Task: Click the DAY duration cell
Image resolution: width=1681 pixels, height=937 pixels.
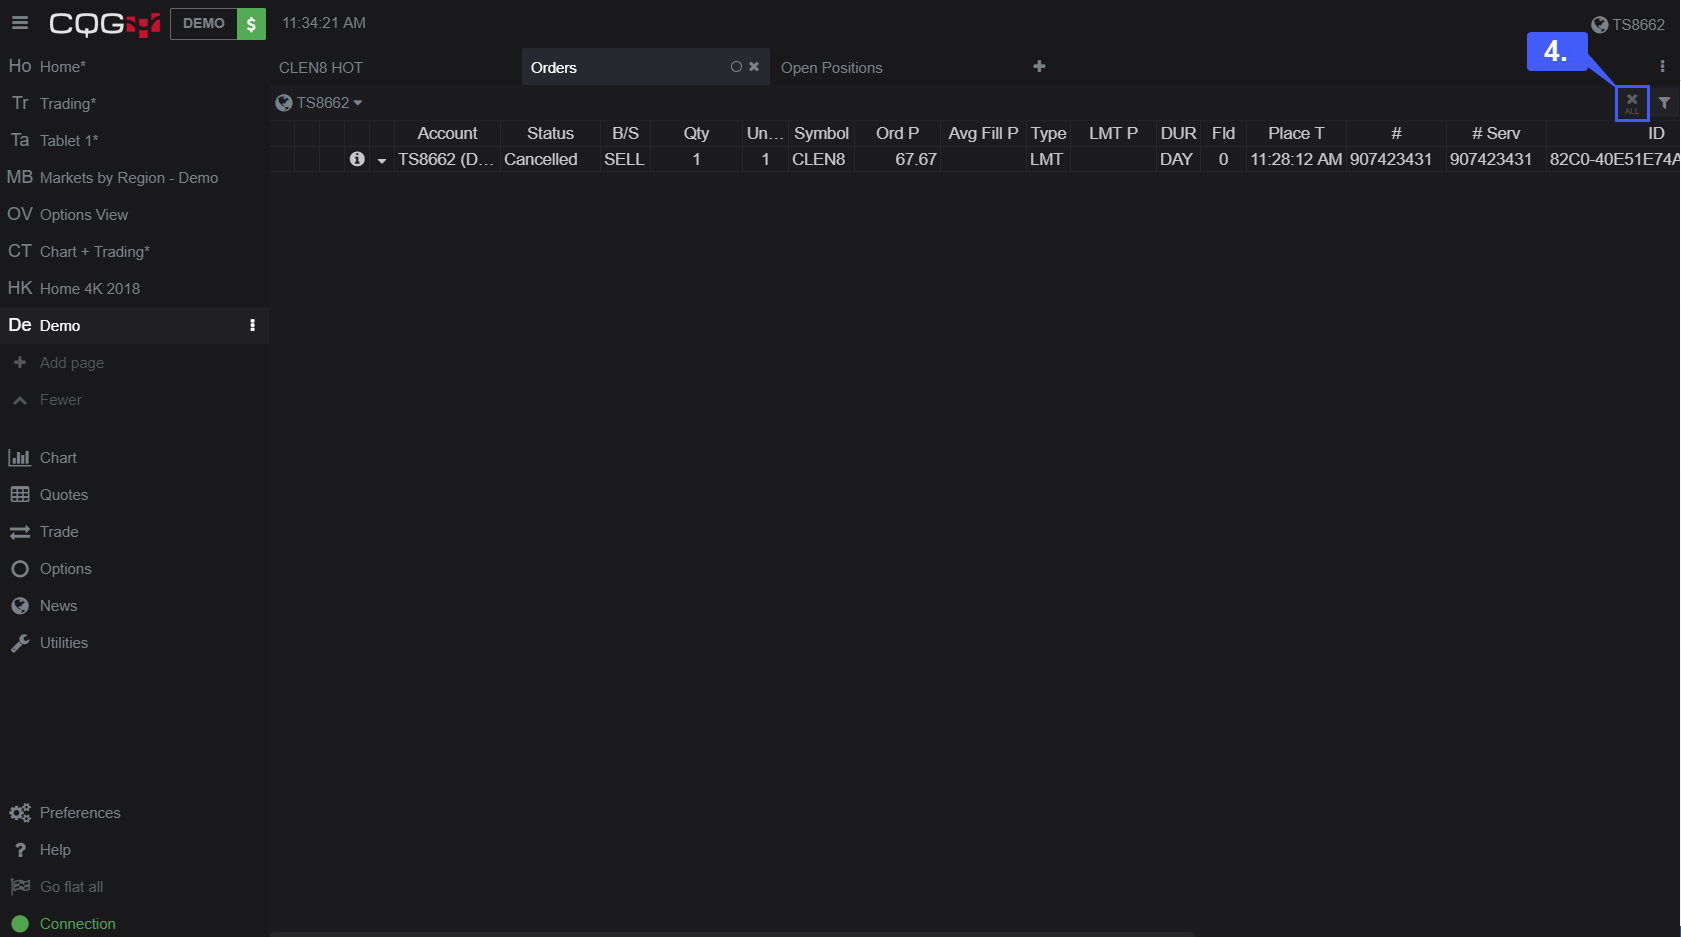Action: pos(1176,159)
